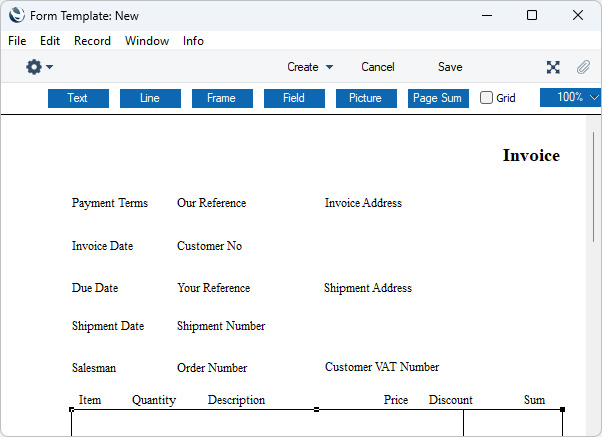Open the Info menu
Image resolution: width=602 pixels, height=437 pixels.
[193, 41]
